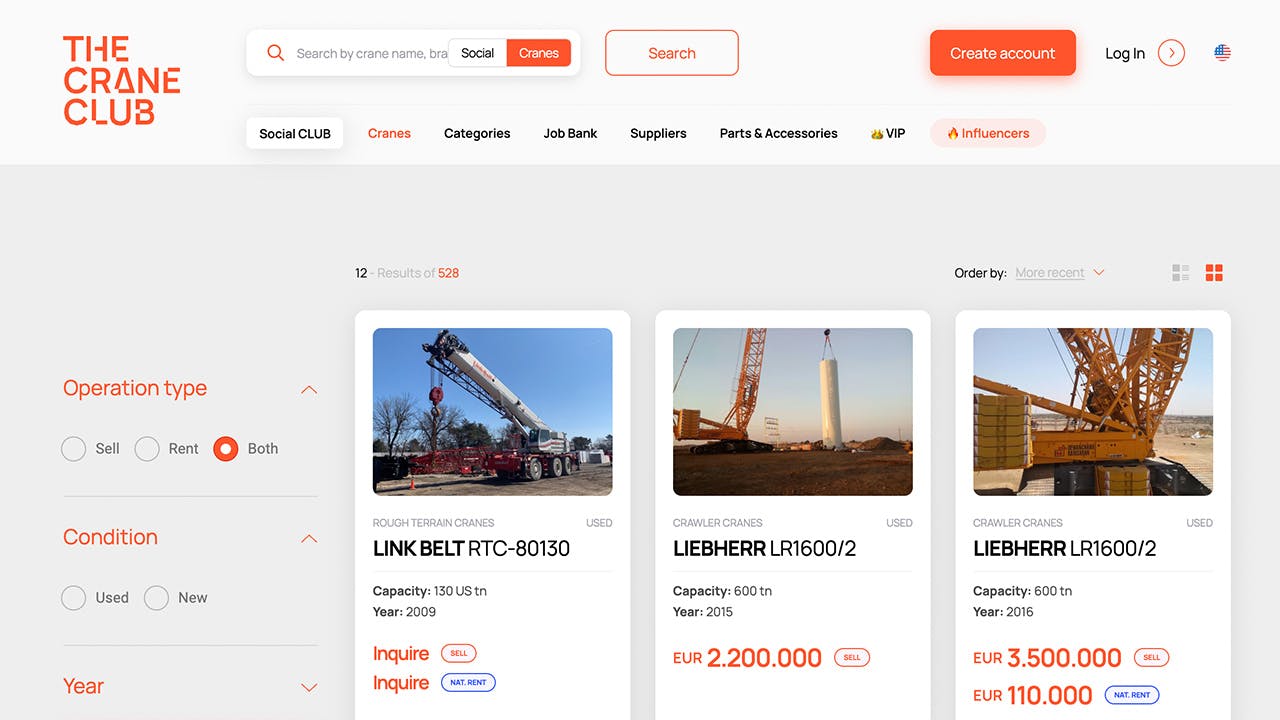Switch to list view layout icon
Viewport: 1280px width, 720px height.
click(x=1181, y=273)
